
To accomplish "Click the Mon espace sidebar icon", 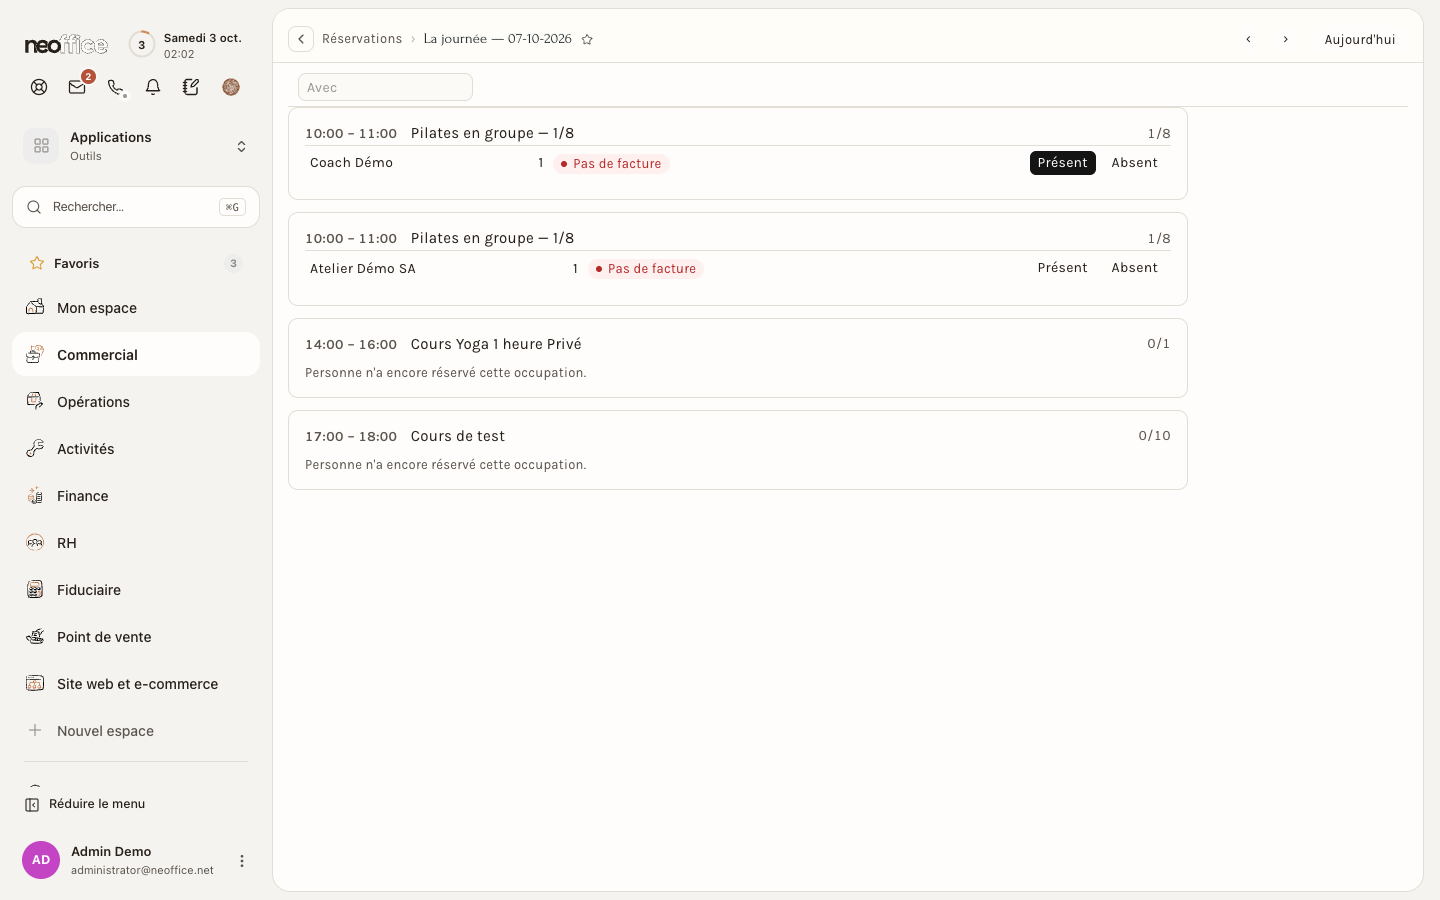I will tap(35, 307).
